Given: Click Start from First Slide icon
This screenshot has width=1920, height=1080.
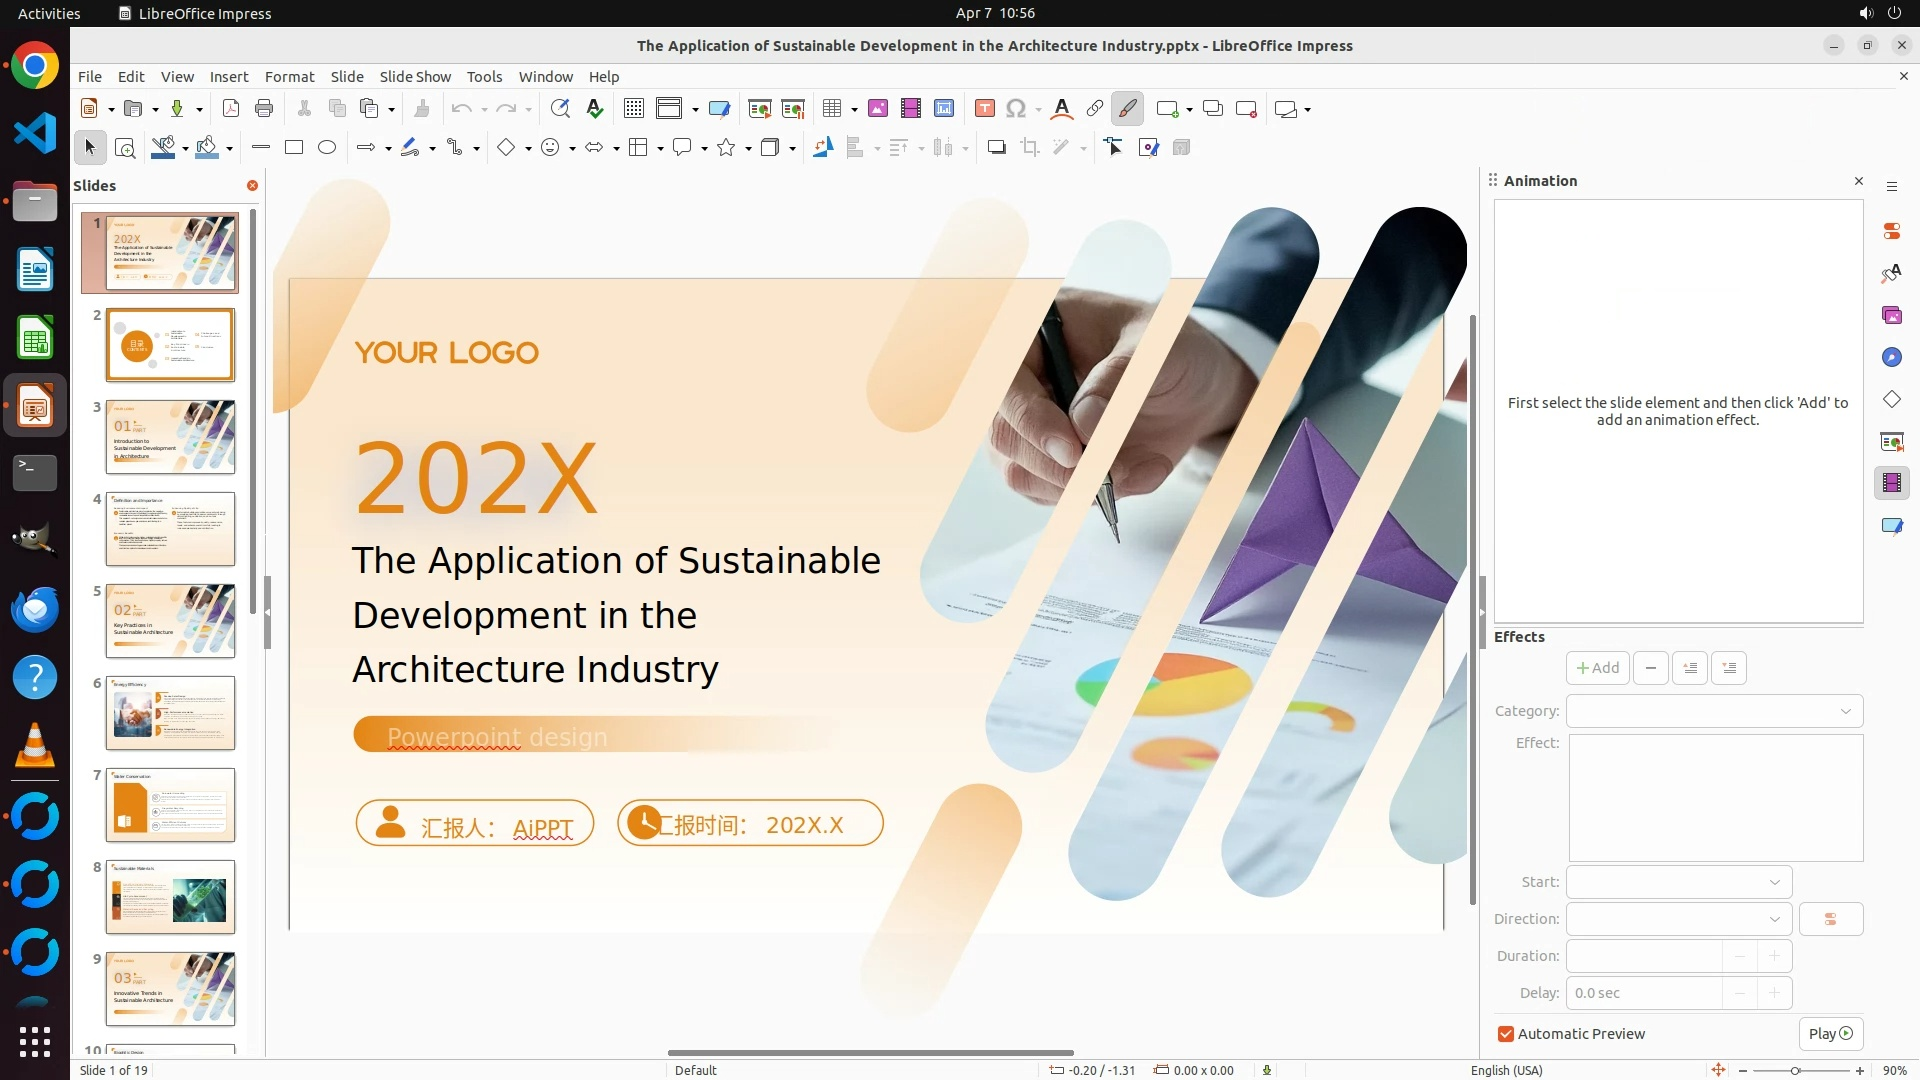Looking at the screenshot, I should [759, 109].
